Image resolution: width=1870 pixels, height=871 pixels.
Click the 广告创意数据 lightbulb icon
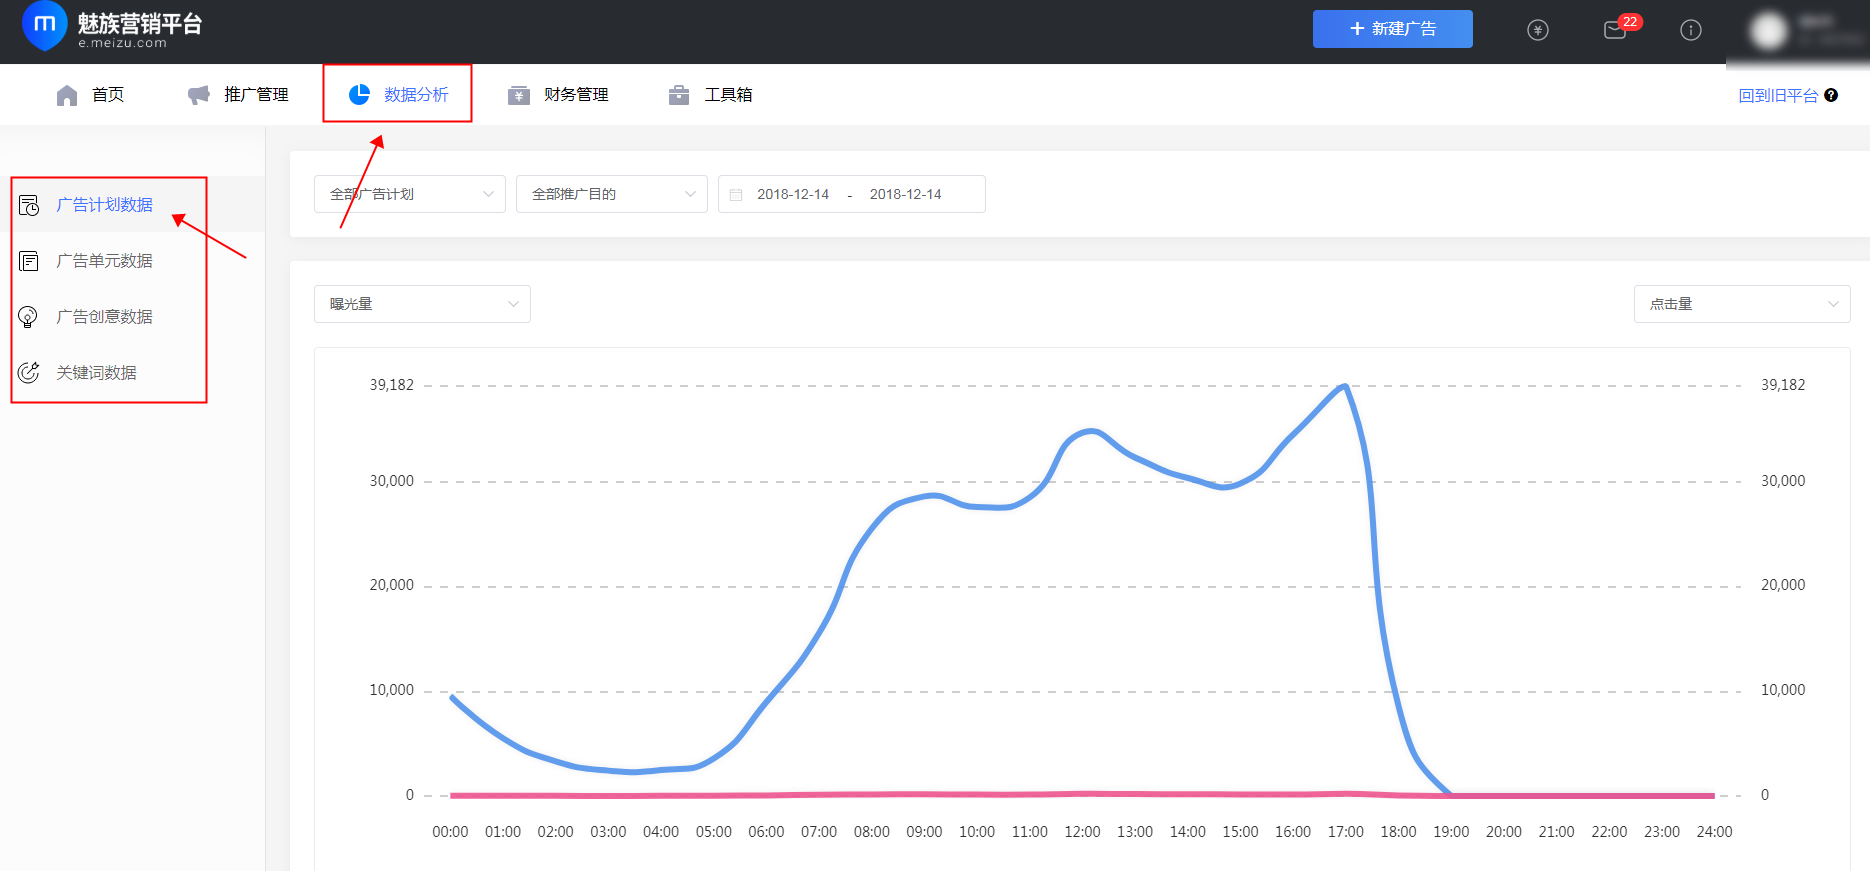[29, 317]
